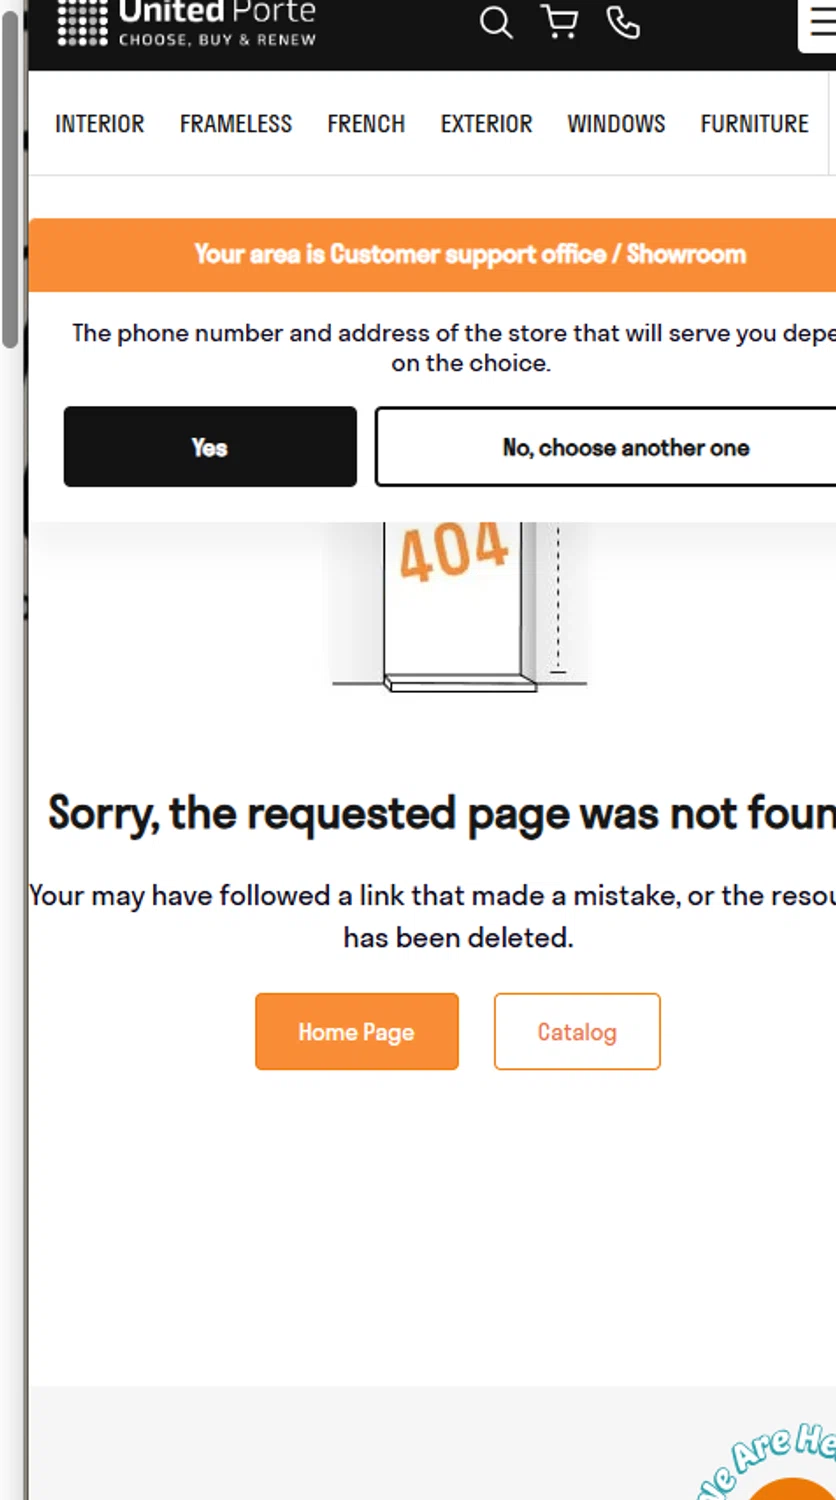Go to the Home Page button
836x1500 pixels.
[357, 1032]
